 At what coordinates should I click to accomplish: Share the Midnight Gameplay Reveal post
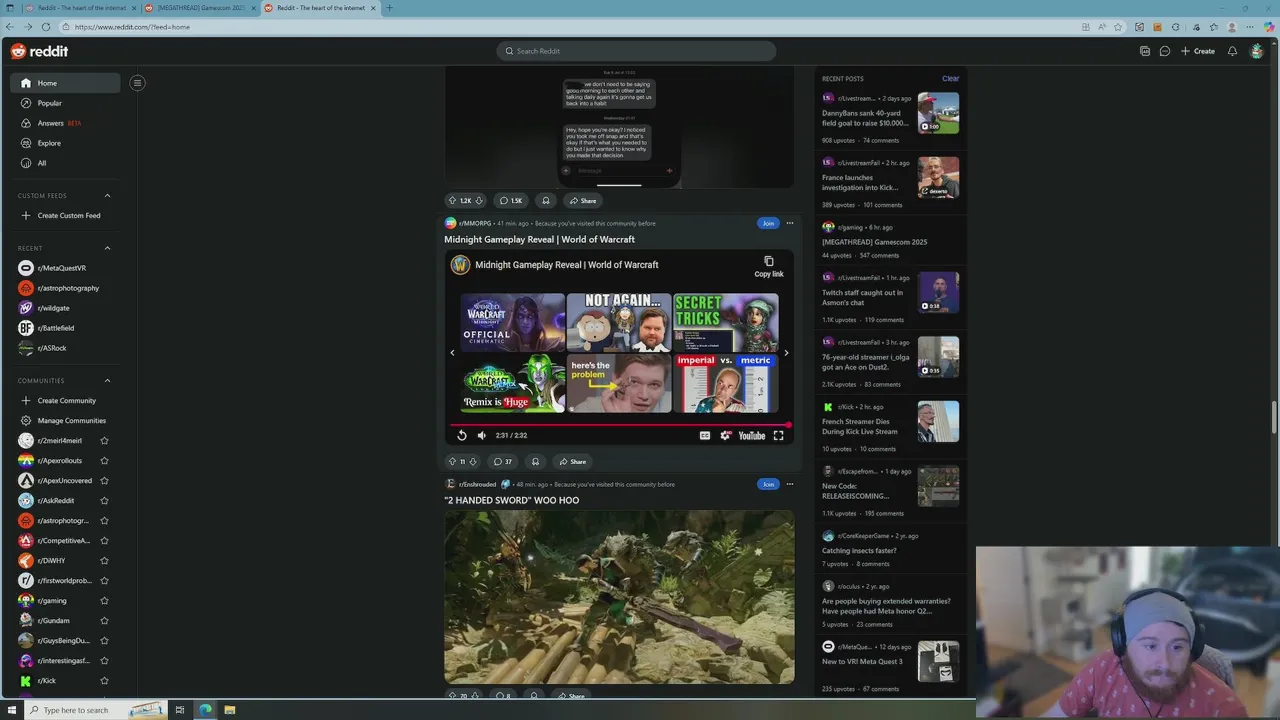pyautogui.click(x=572, y=462)
